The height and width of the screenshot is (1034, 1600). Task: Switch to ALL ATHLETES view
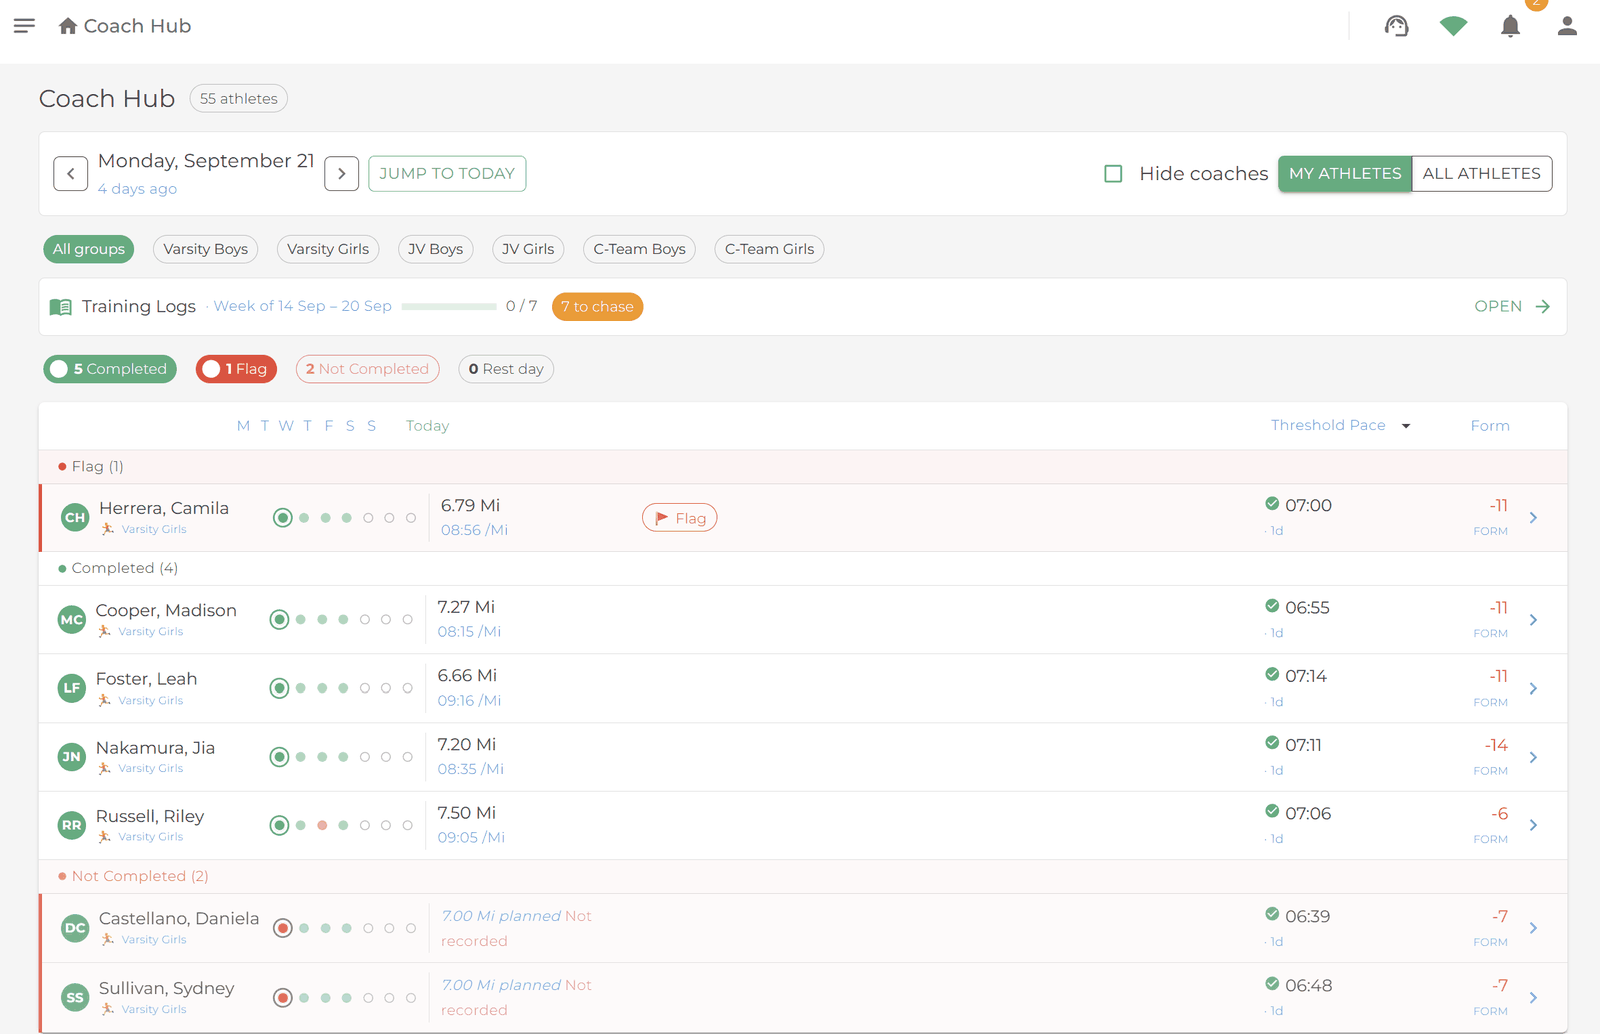(x=1482, y=174)
